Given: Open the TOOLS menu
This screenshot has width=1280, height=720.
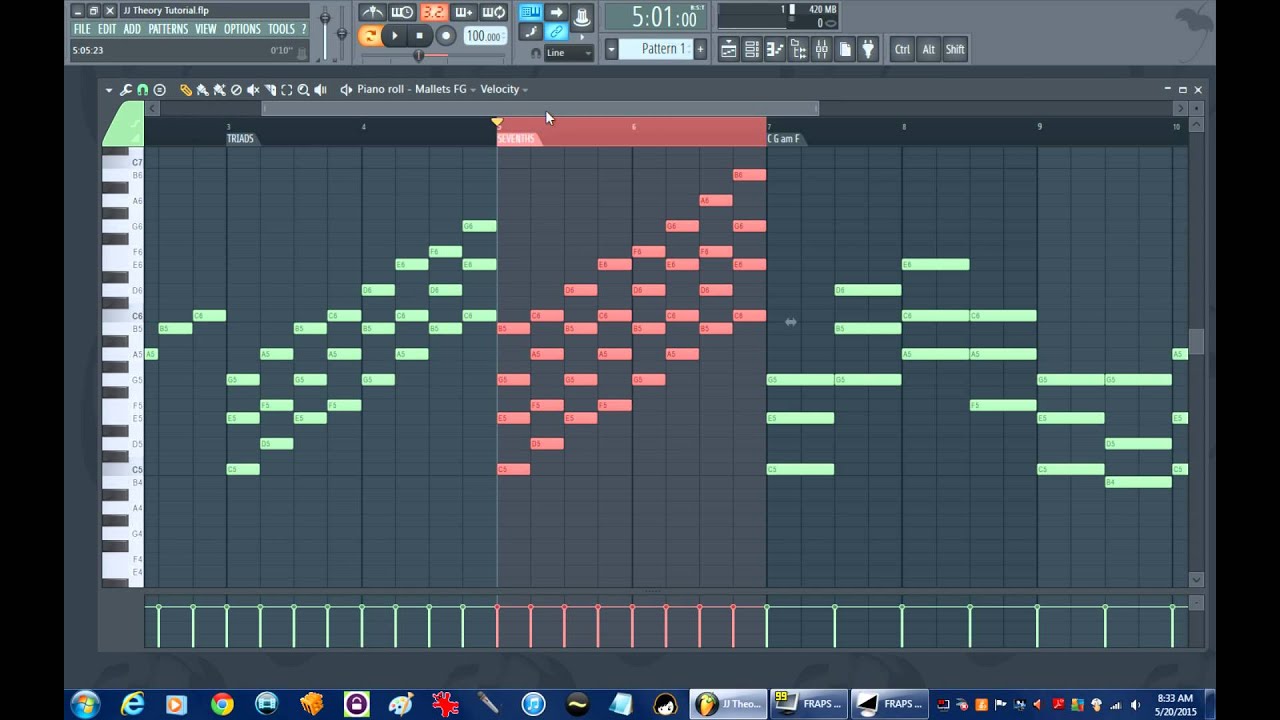Looking at the screenshot, I should [281, 29].
